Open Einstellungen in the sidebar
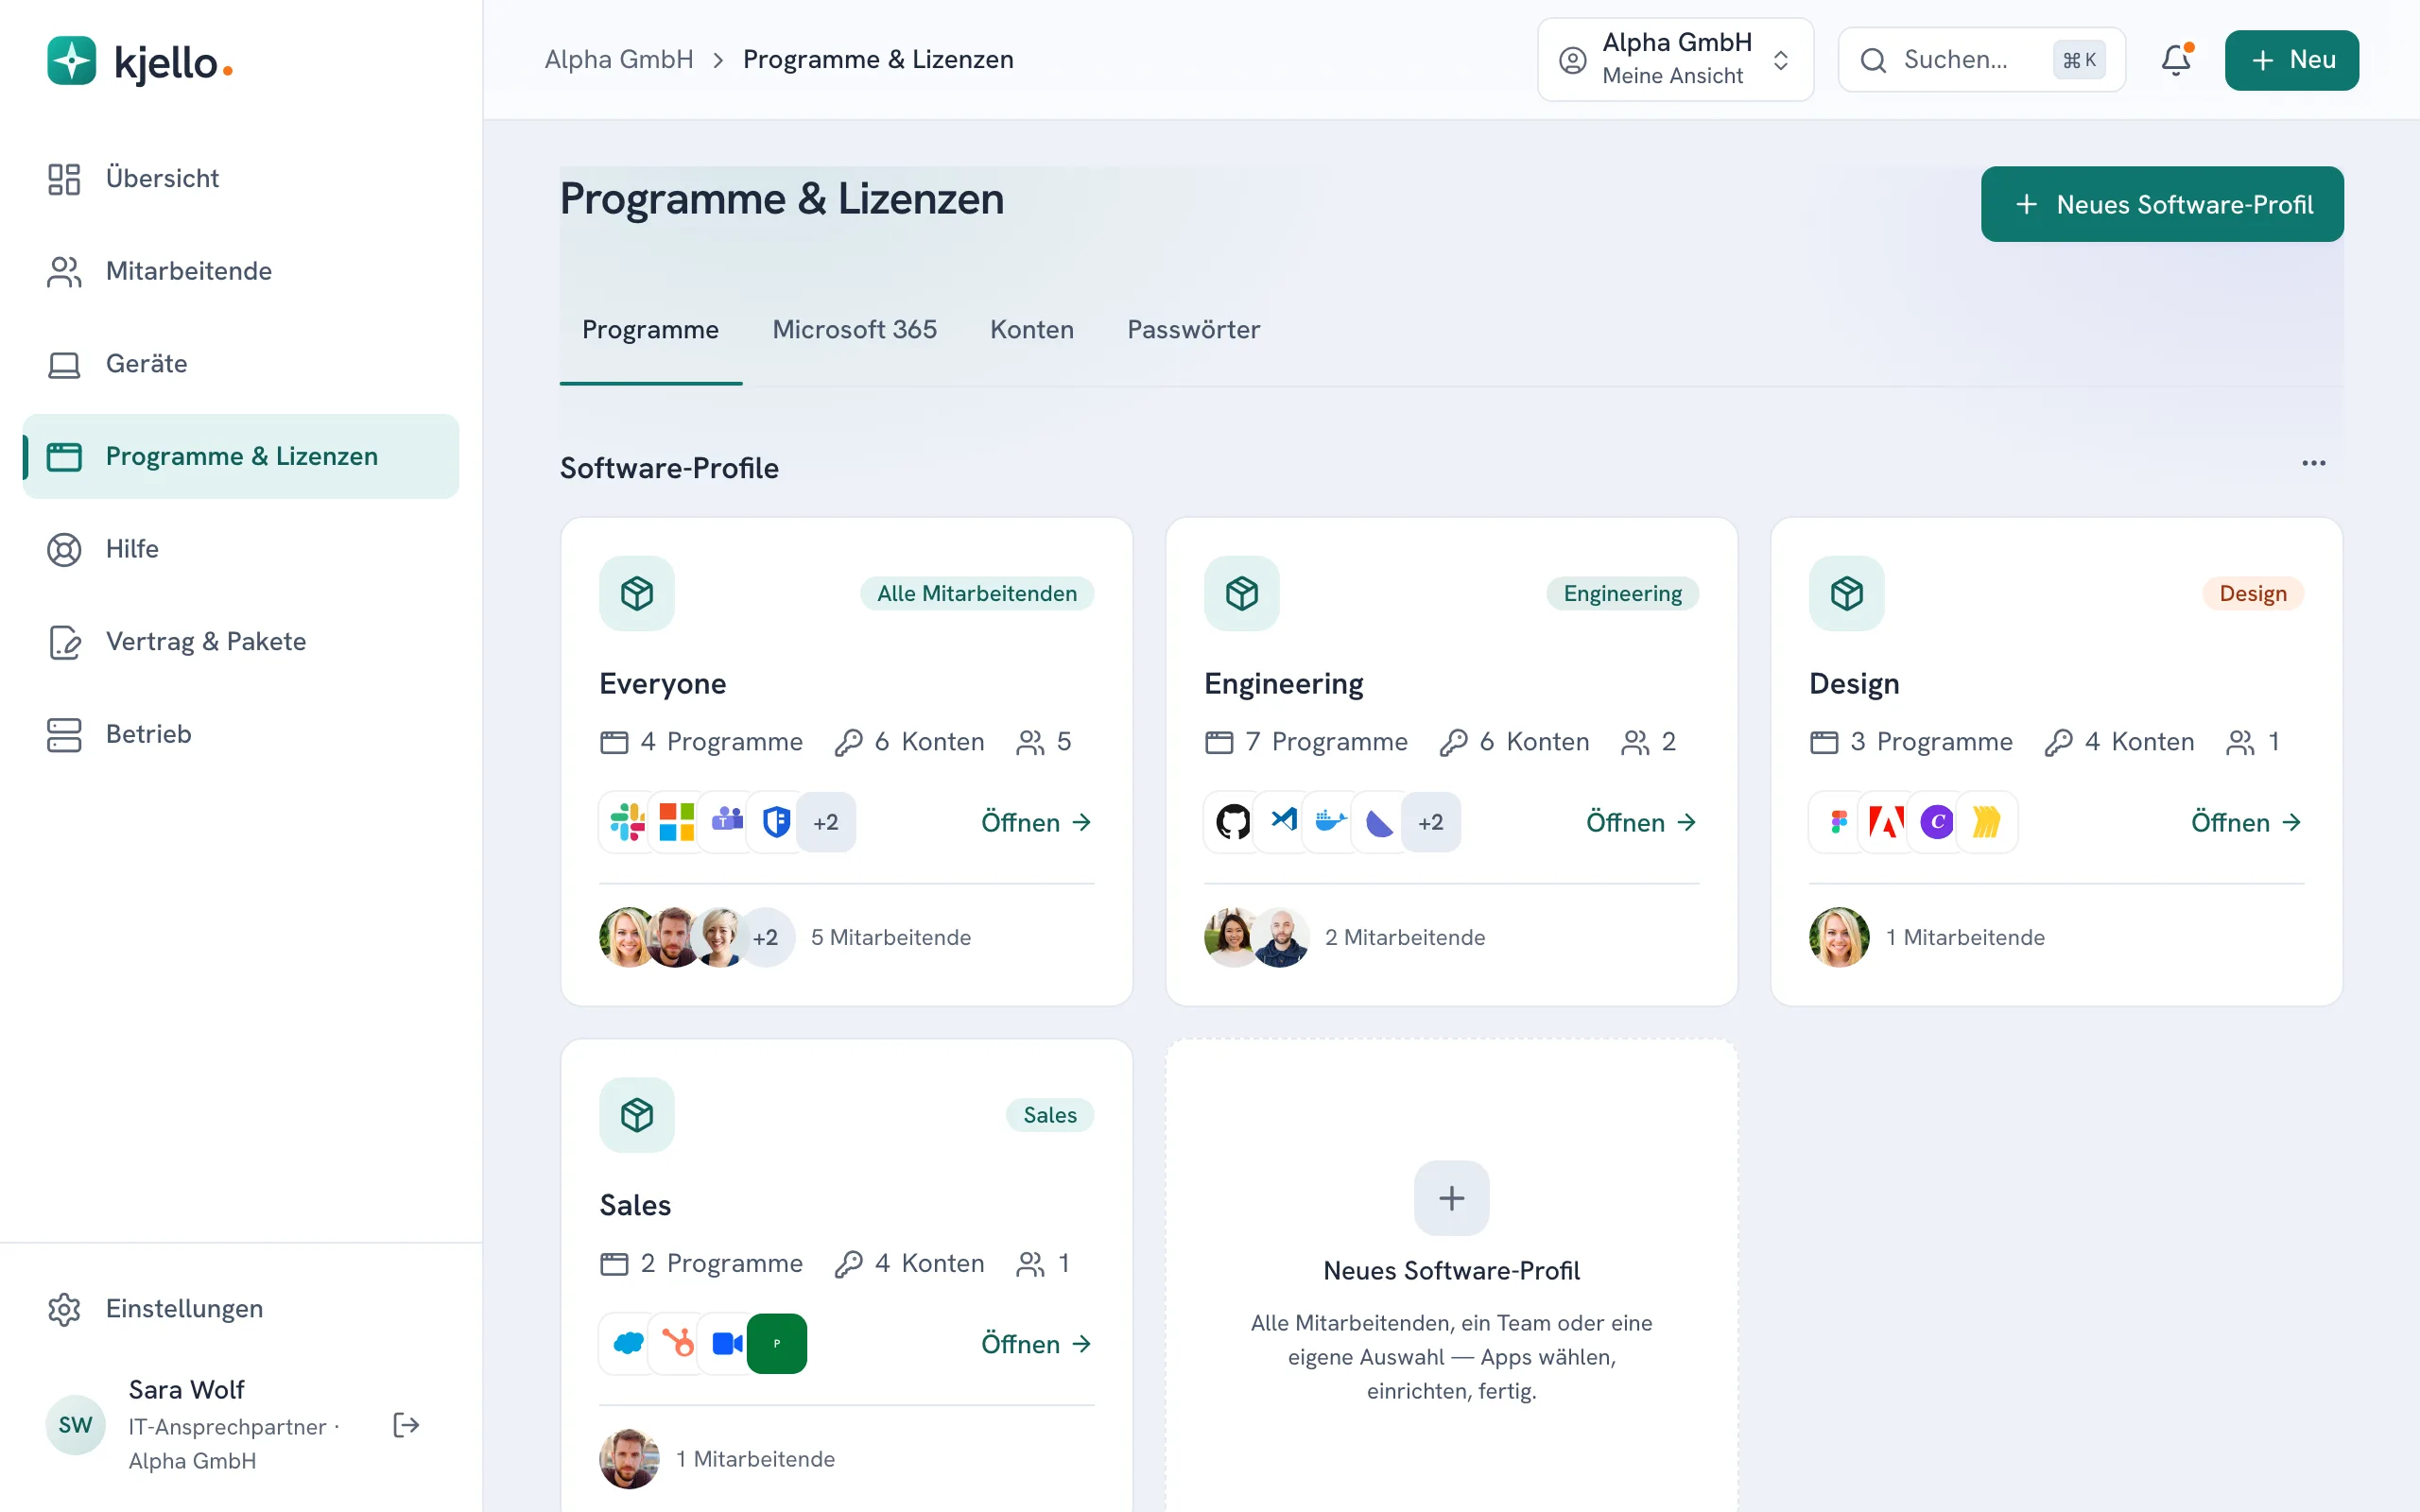 point(240,1308)
